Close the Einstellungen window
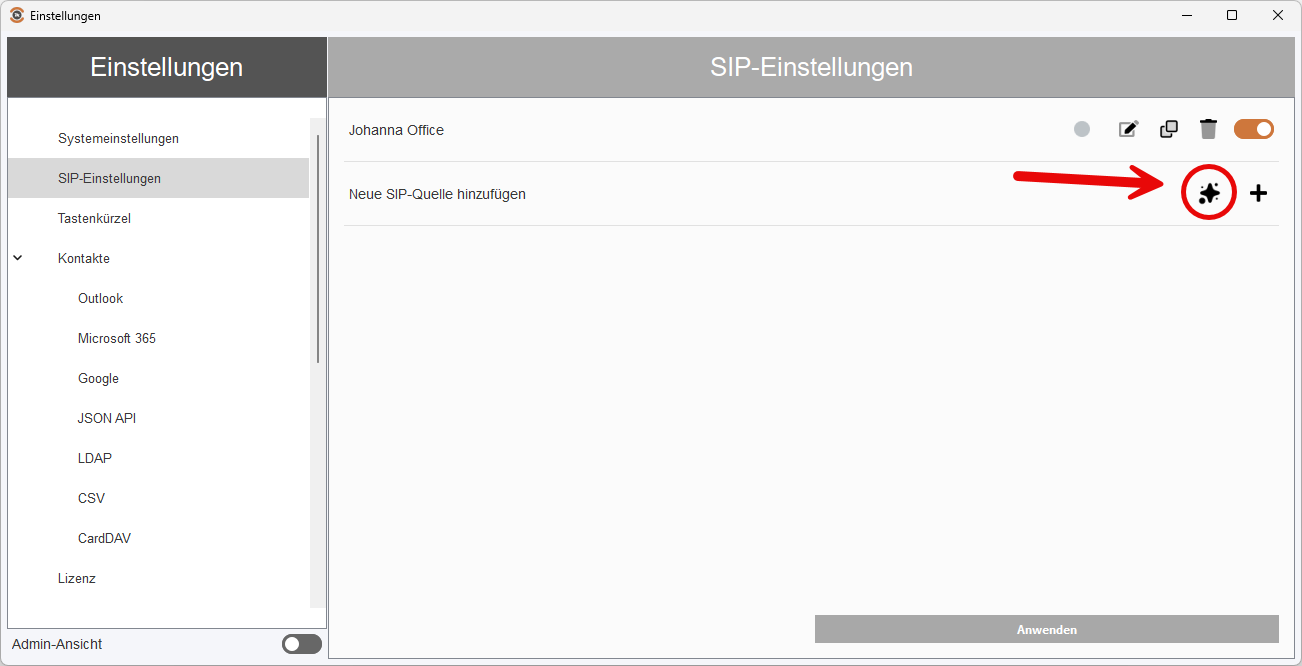The width and height of the screenshot is (1302, 666). click(x=1278, y=15)
